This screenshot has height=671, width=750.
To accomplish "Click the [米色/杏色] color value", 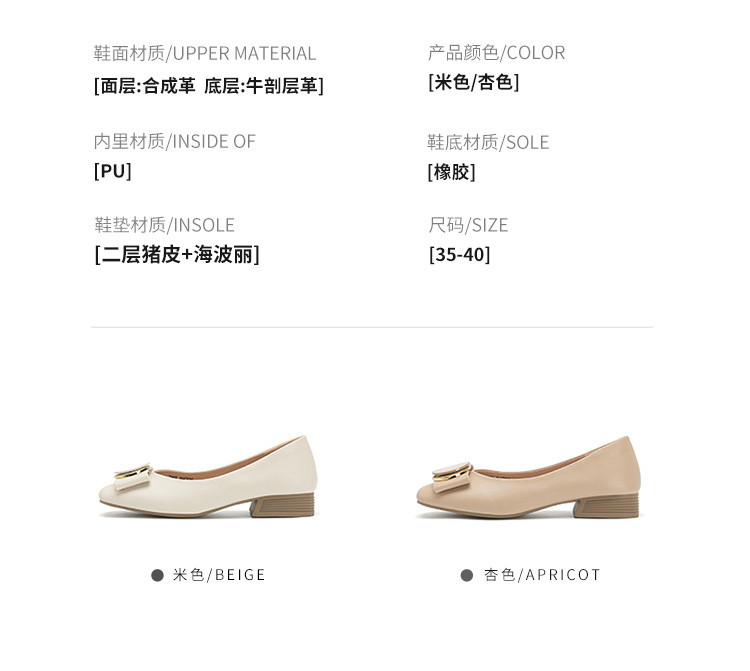I will pyautogui.click(x=474, y=82).
